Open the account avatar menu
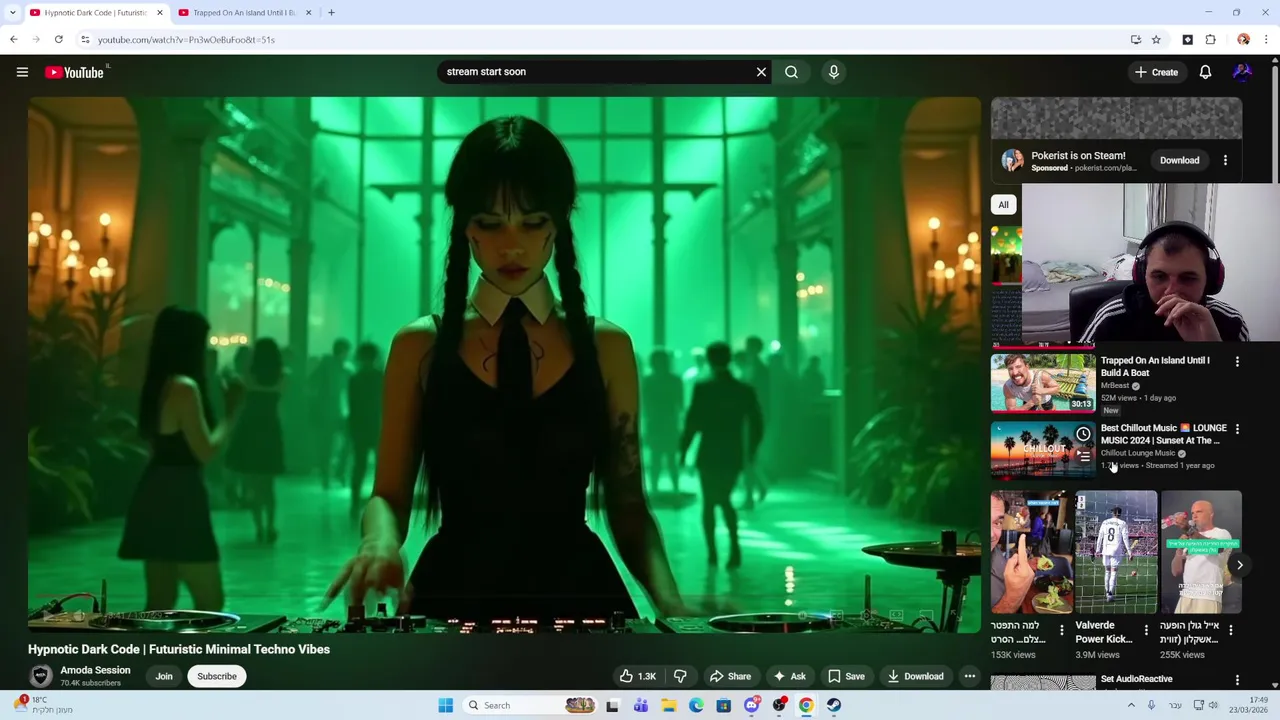The height and width of the screenshot is (720, 1280). click(1242, 72)
